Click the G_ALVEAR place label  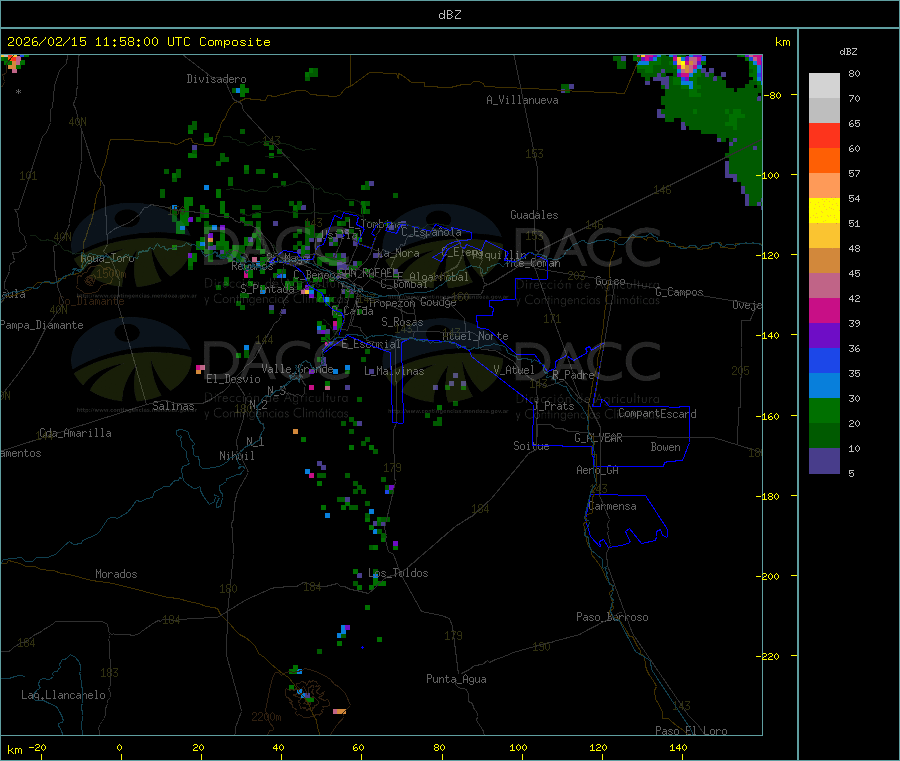(598, 438)
